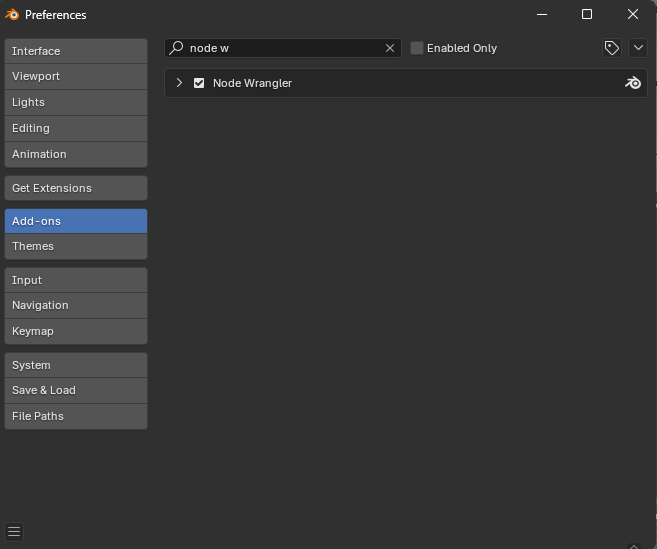Click the search magnifier icon
The image size is (657, 549).
(x=176, y=48)
